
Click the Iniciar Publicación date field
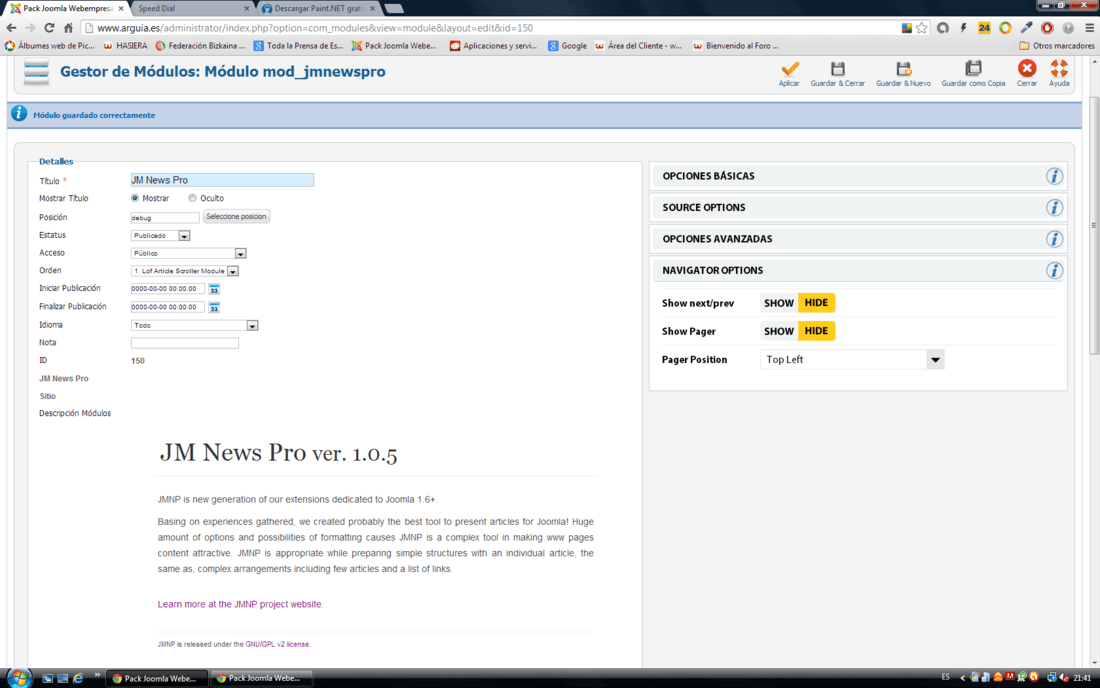point(168,289)
